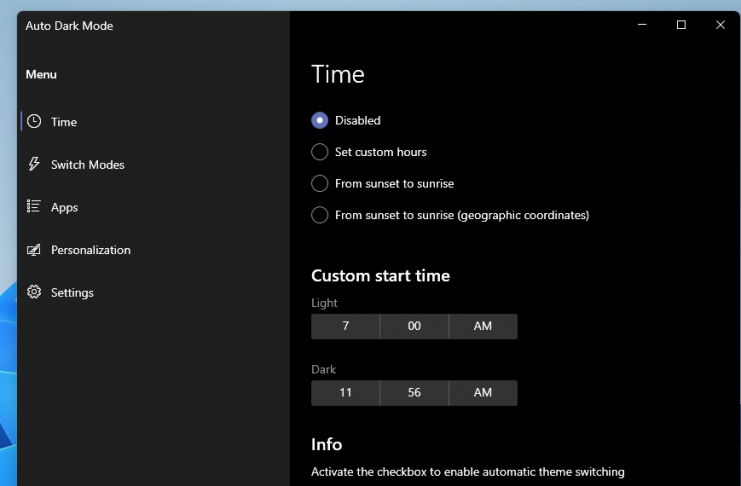The width and height of the screenshot is (741, 486).
Task: Go to the Apps section
Action: tap(154, 207)
